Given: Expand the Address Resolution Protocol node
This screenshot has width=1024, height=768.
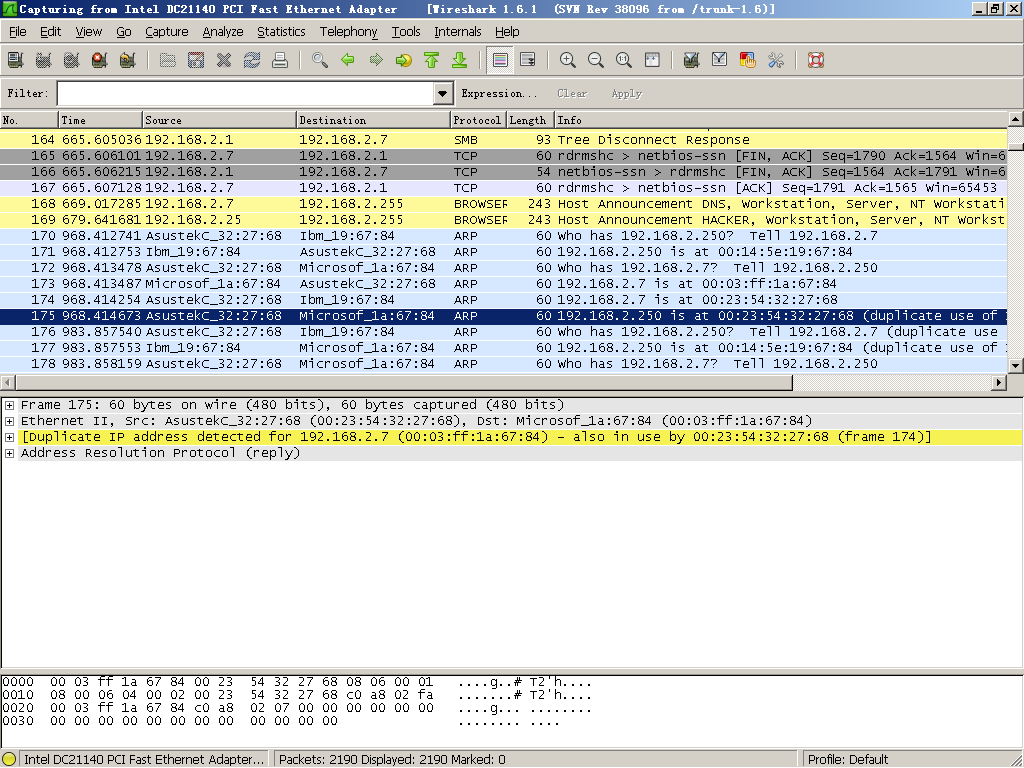Looking at the screenshot, I should click(10, 453).
